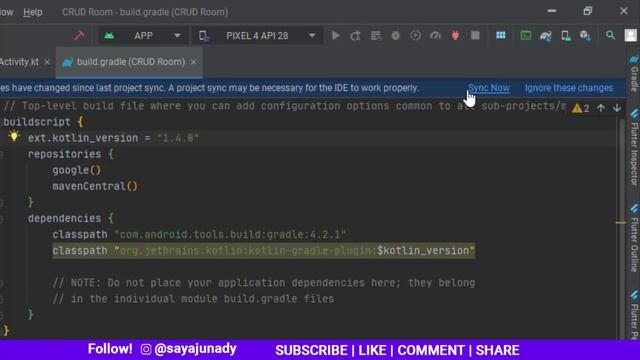Click the NOTE comment about application dependencies
Viewport: 640px width, 360px height.
click(264, 283)
